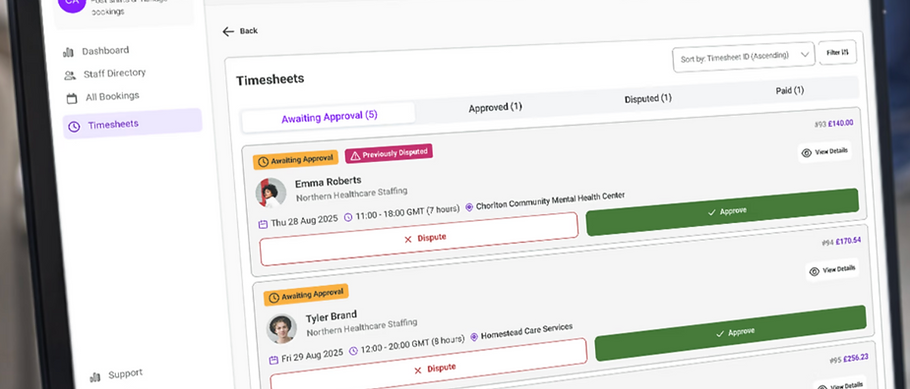Screen dimensions: 910x389
Task: Switch to the Disputed (1) tab
Action: (x=648, y=99)
